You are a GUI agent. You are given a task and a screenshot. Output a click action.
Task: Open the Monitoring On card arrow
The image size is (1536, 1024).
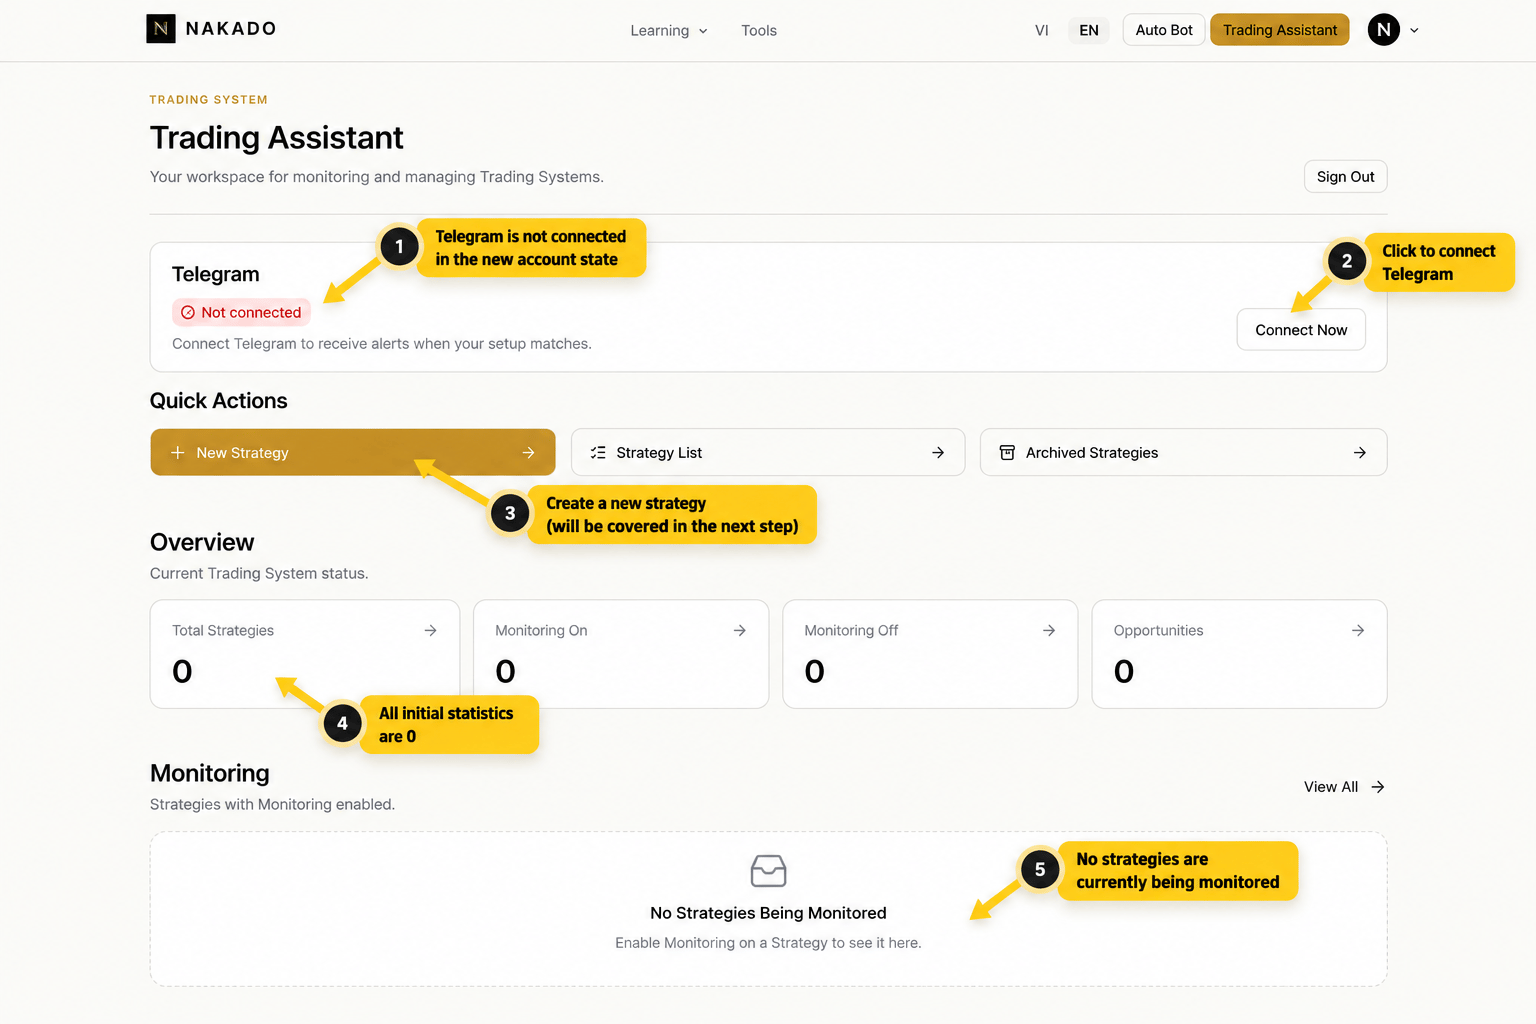[739, 631]
